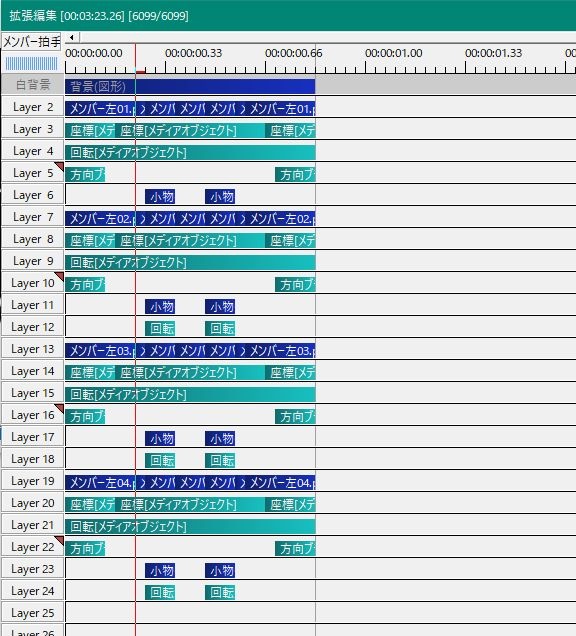Screen dimensions: 576x636
Task: Select the first 小物 object on Layer 23
Action: pos(160,571)
